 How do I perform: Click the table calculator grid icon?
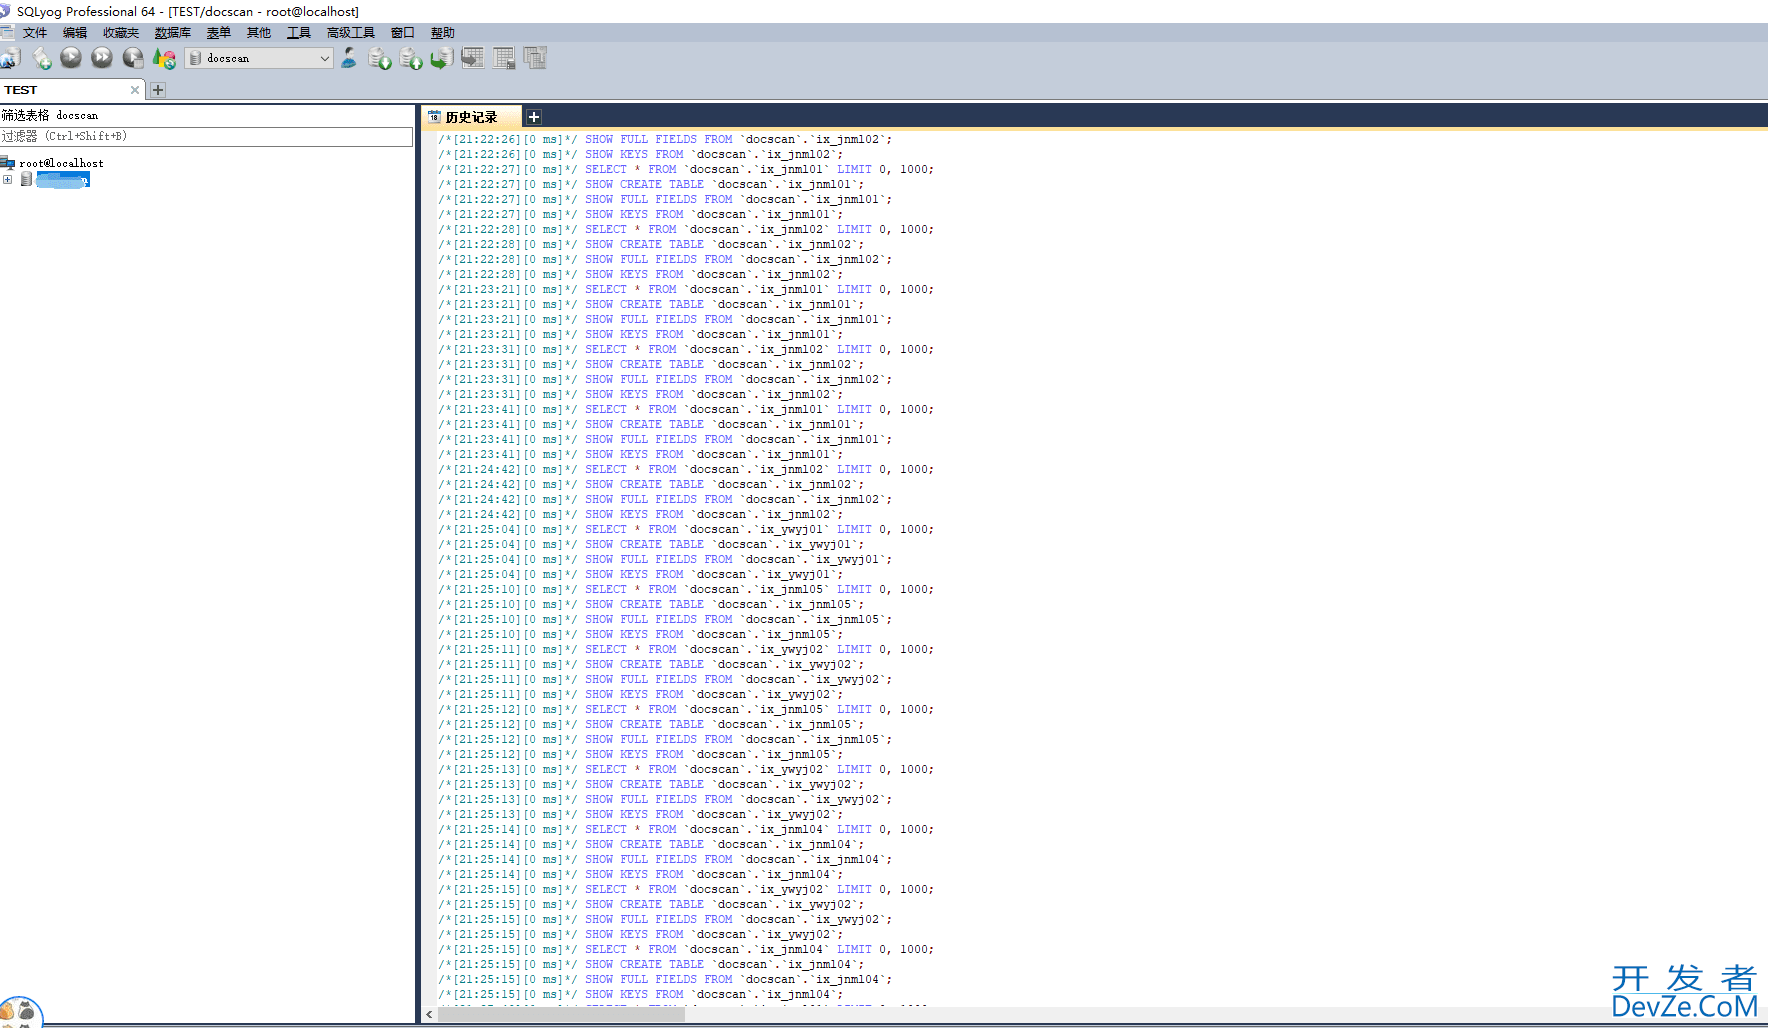click(504, 58)
